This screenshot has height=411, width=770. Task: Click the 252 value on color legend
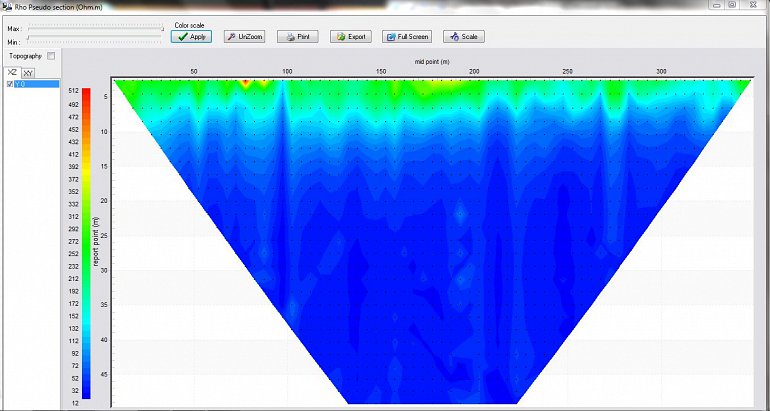(74, 254)
